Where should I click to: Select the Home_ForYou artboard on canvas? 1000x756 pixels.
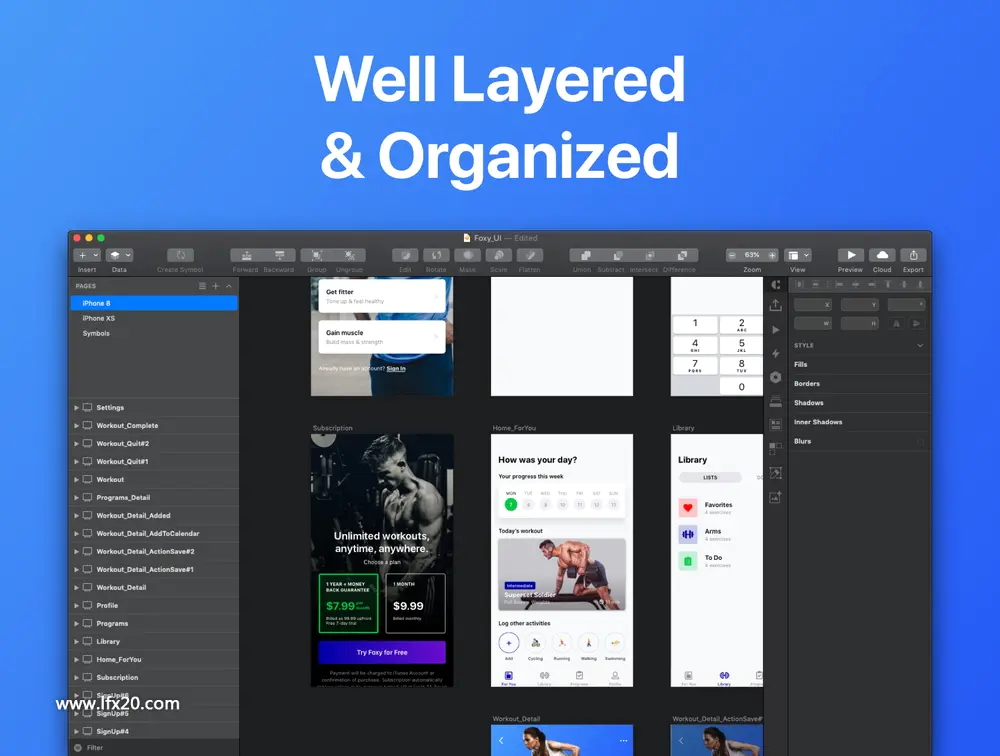[x=562, y=560]
